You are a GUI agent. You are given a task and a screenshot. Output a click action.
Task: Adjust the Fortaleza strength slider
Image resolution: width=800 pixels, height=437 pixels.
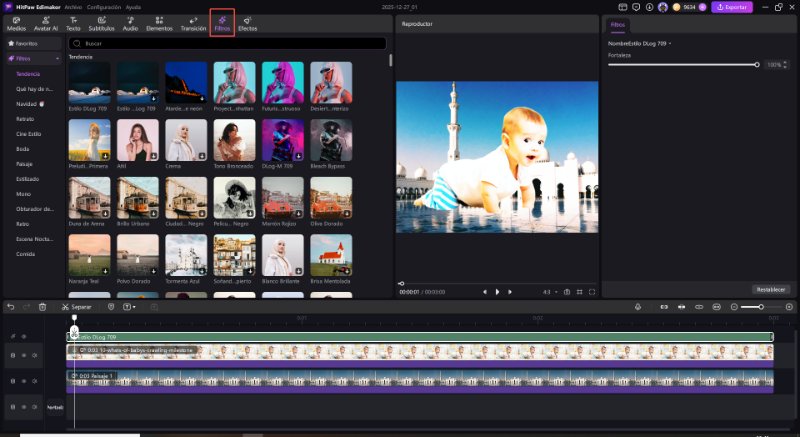[683, 65]
